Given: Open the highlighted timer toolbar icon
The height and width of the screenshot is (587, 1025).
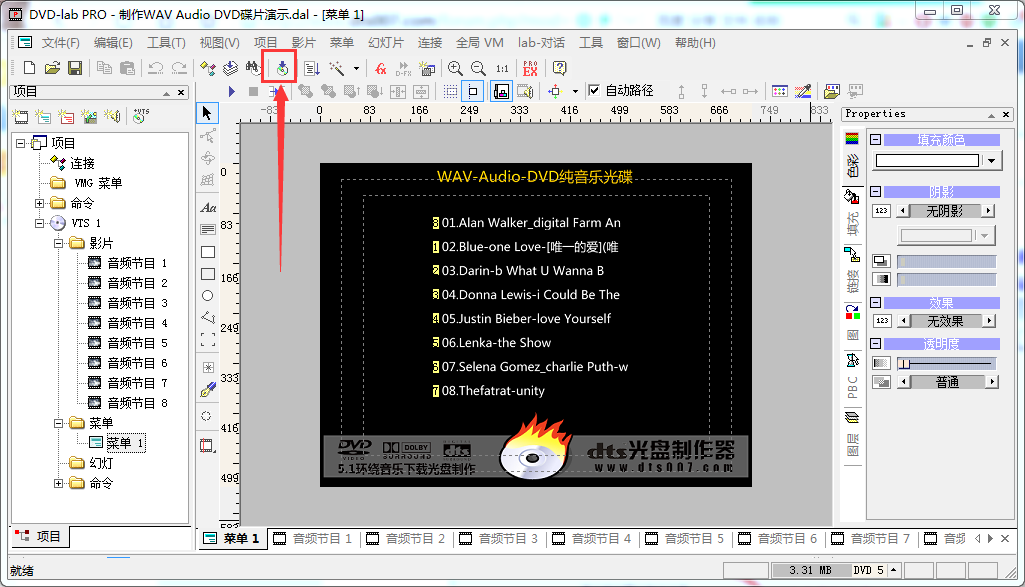Looking at the screenshot, I should (283, 68).
